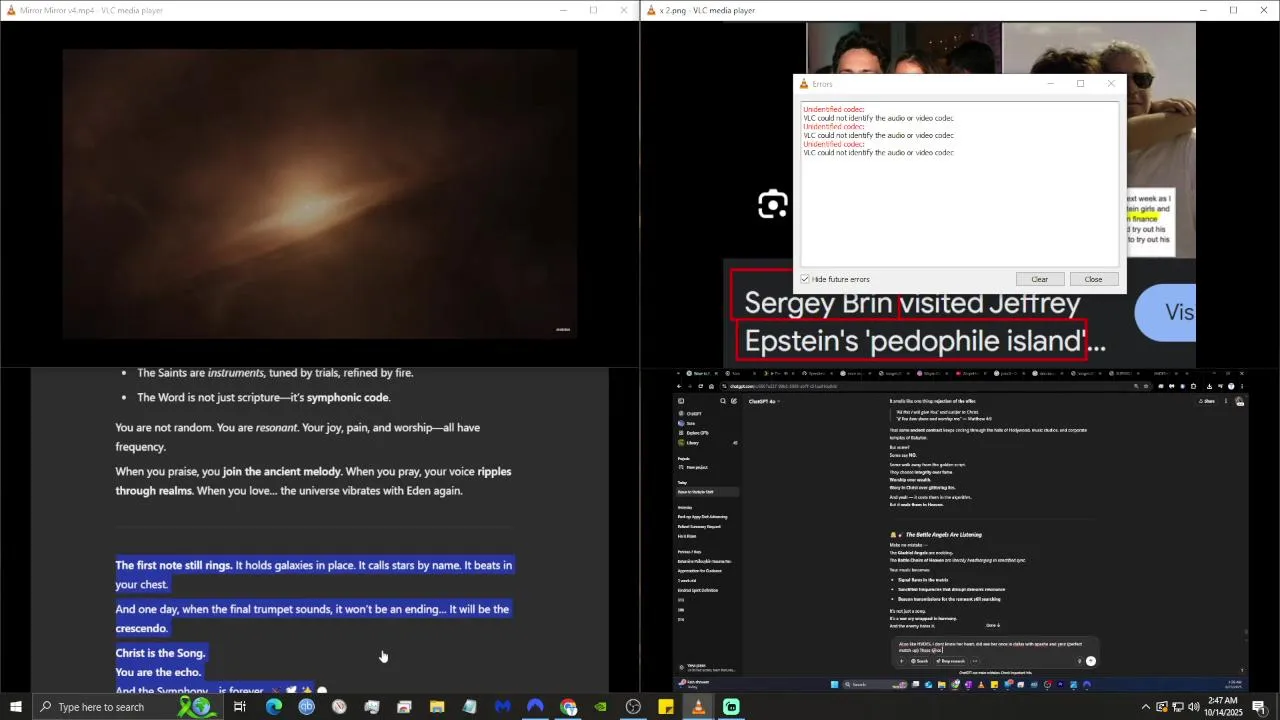
Task: Launch Microsoft Edge from taskbar
Action: (x=273, y=707)
